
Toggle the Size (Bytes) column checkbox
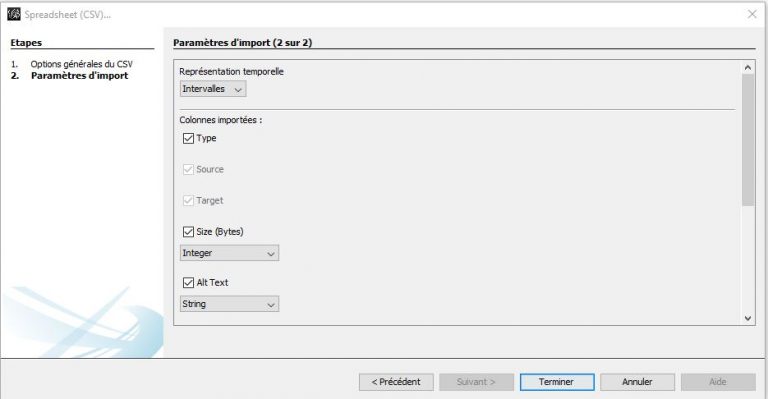(188, 232)
